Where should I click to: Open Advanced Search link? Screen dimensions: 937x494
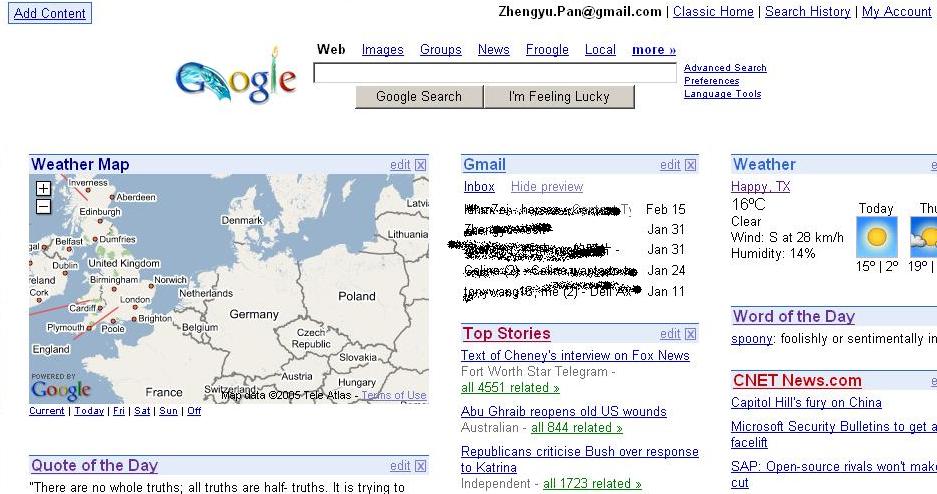[725, 68]
